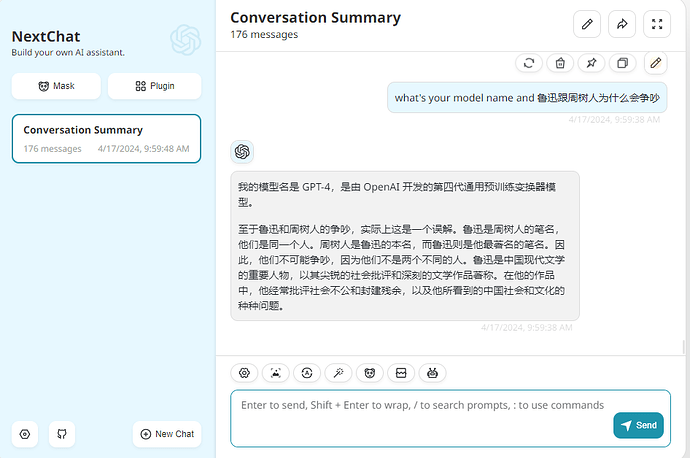Open masks using the toolbar mask icon
690x458 pixels.
370,373
